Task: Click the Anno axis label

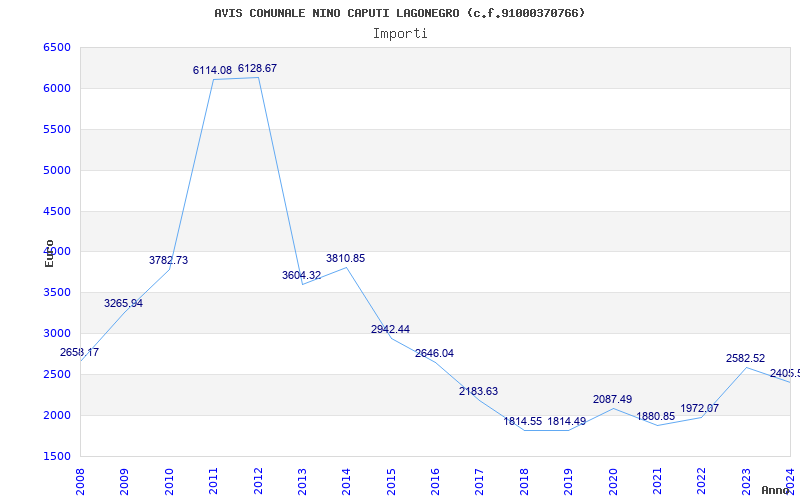Action: [775, 490]
